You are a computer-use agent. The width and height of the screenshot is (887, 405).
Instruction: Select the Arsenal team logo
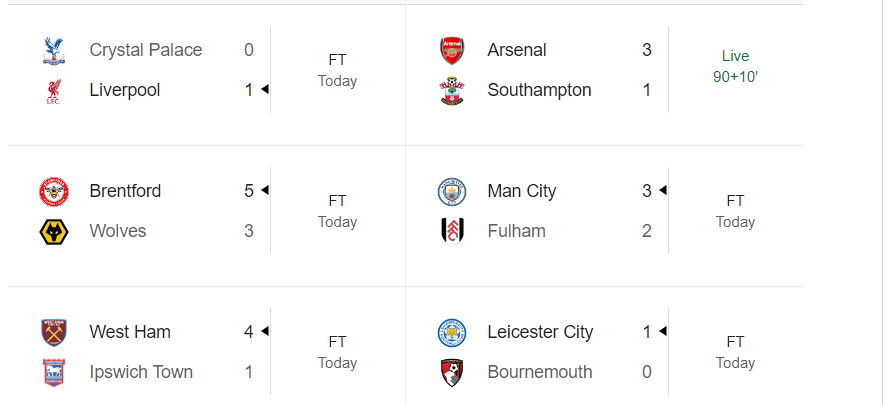452,50
